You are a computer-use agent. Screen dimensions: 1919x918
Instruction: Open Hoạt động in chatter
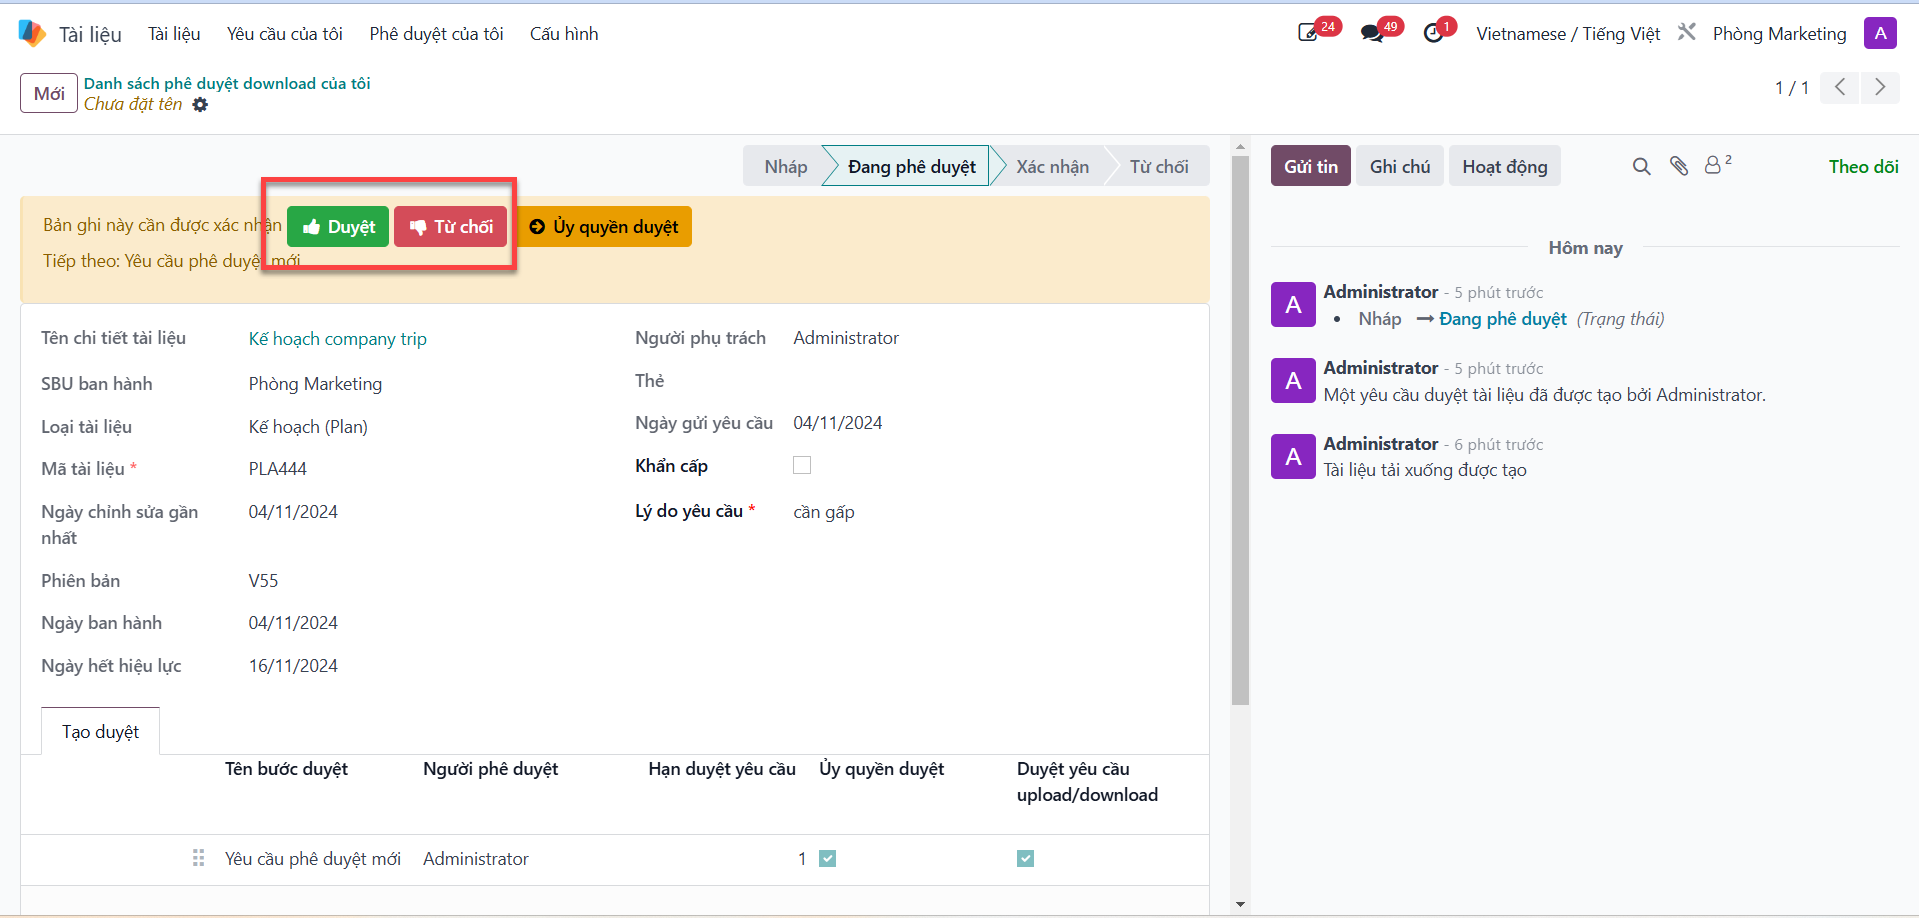[1505, 166]
